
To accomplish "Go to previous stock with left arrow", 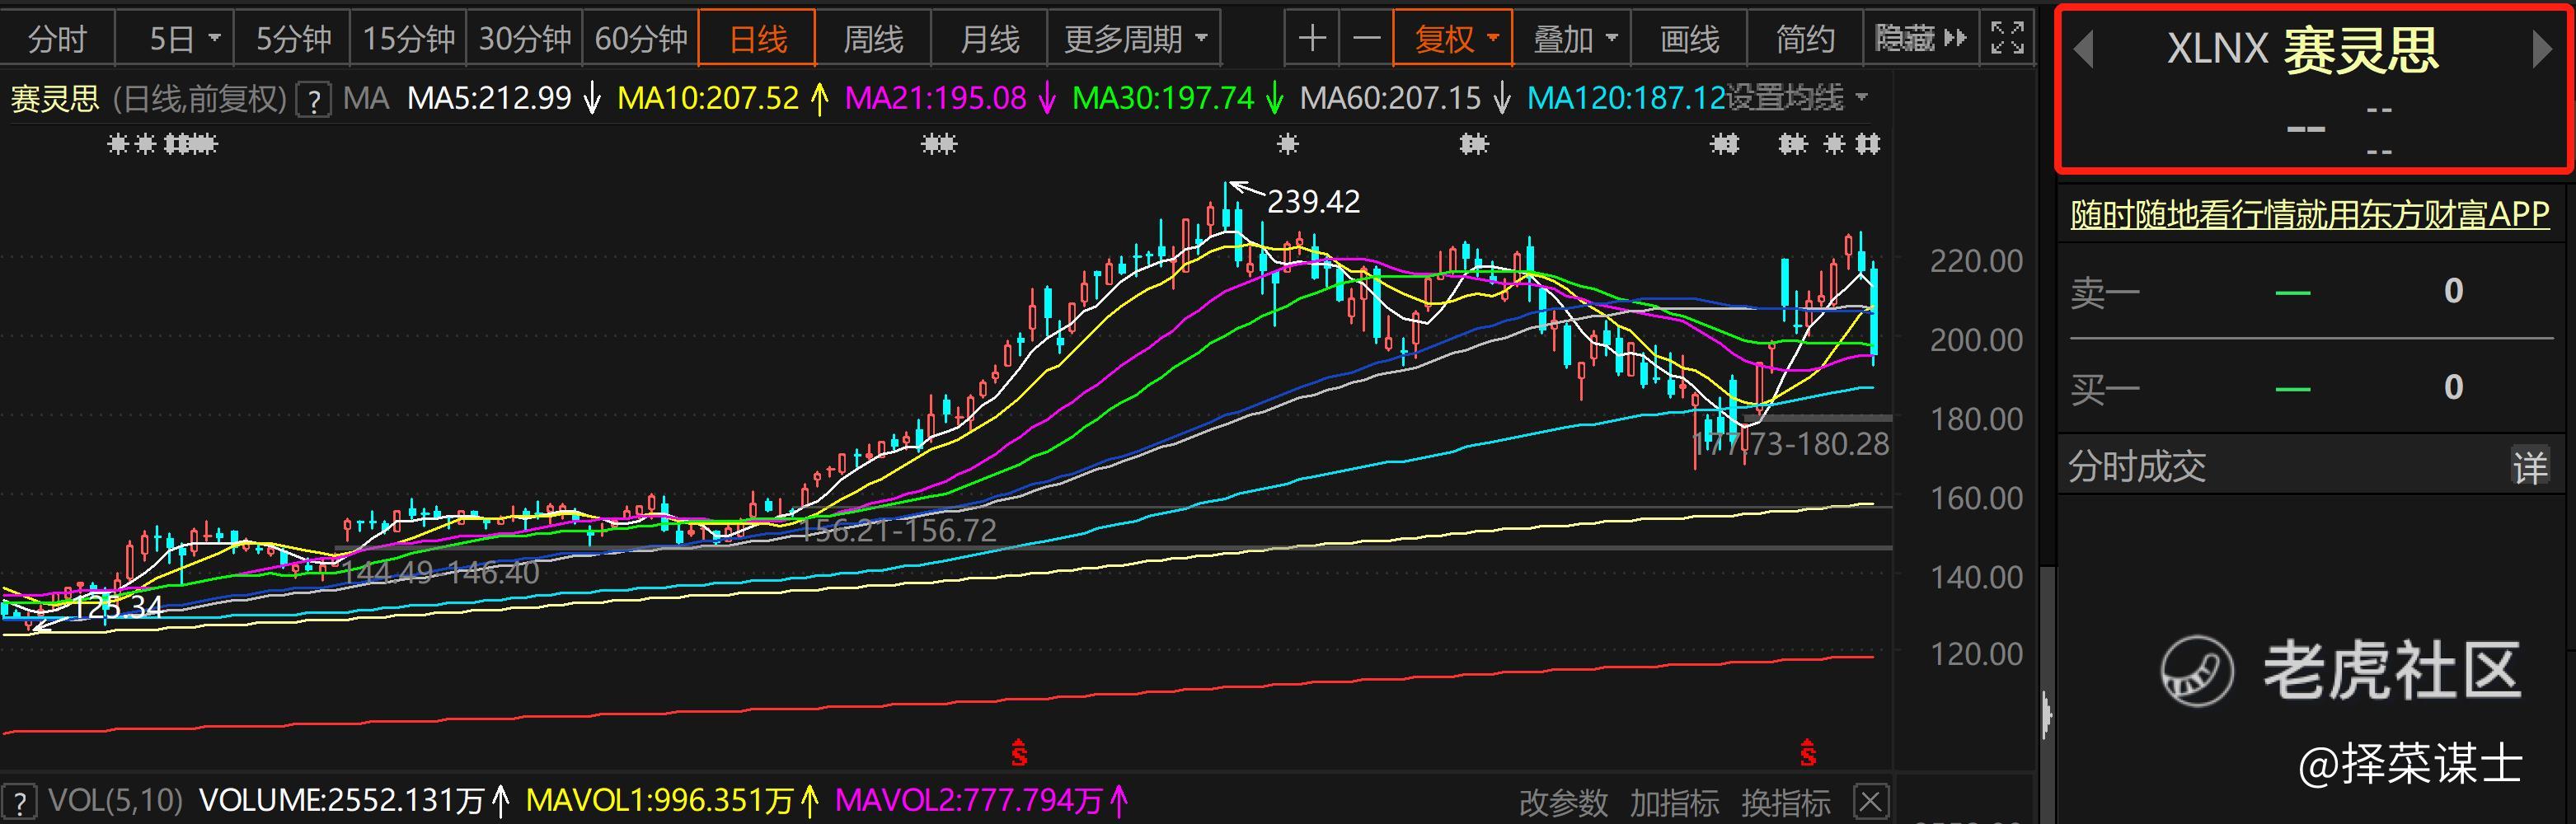I will pyautogui.click(x=2084, y=49).
